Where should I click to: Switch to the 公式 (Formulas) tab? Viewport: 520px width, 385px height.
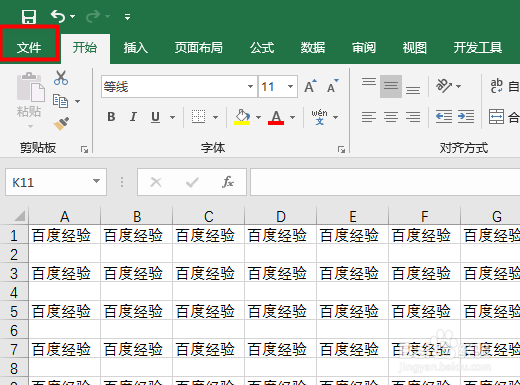pyautogui.click(x=262, y=47)
